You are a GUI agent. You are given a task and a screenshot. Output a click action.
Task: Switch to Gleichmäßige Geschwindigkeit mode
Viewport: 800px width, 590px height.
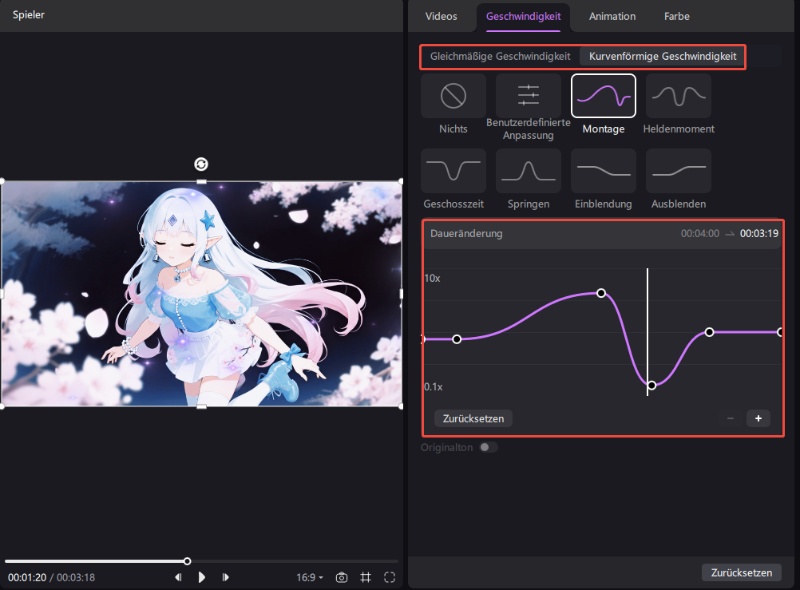coord(500,57)
